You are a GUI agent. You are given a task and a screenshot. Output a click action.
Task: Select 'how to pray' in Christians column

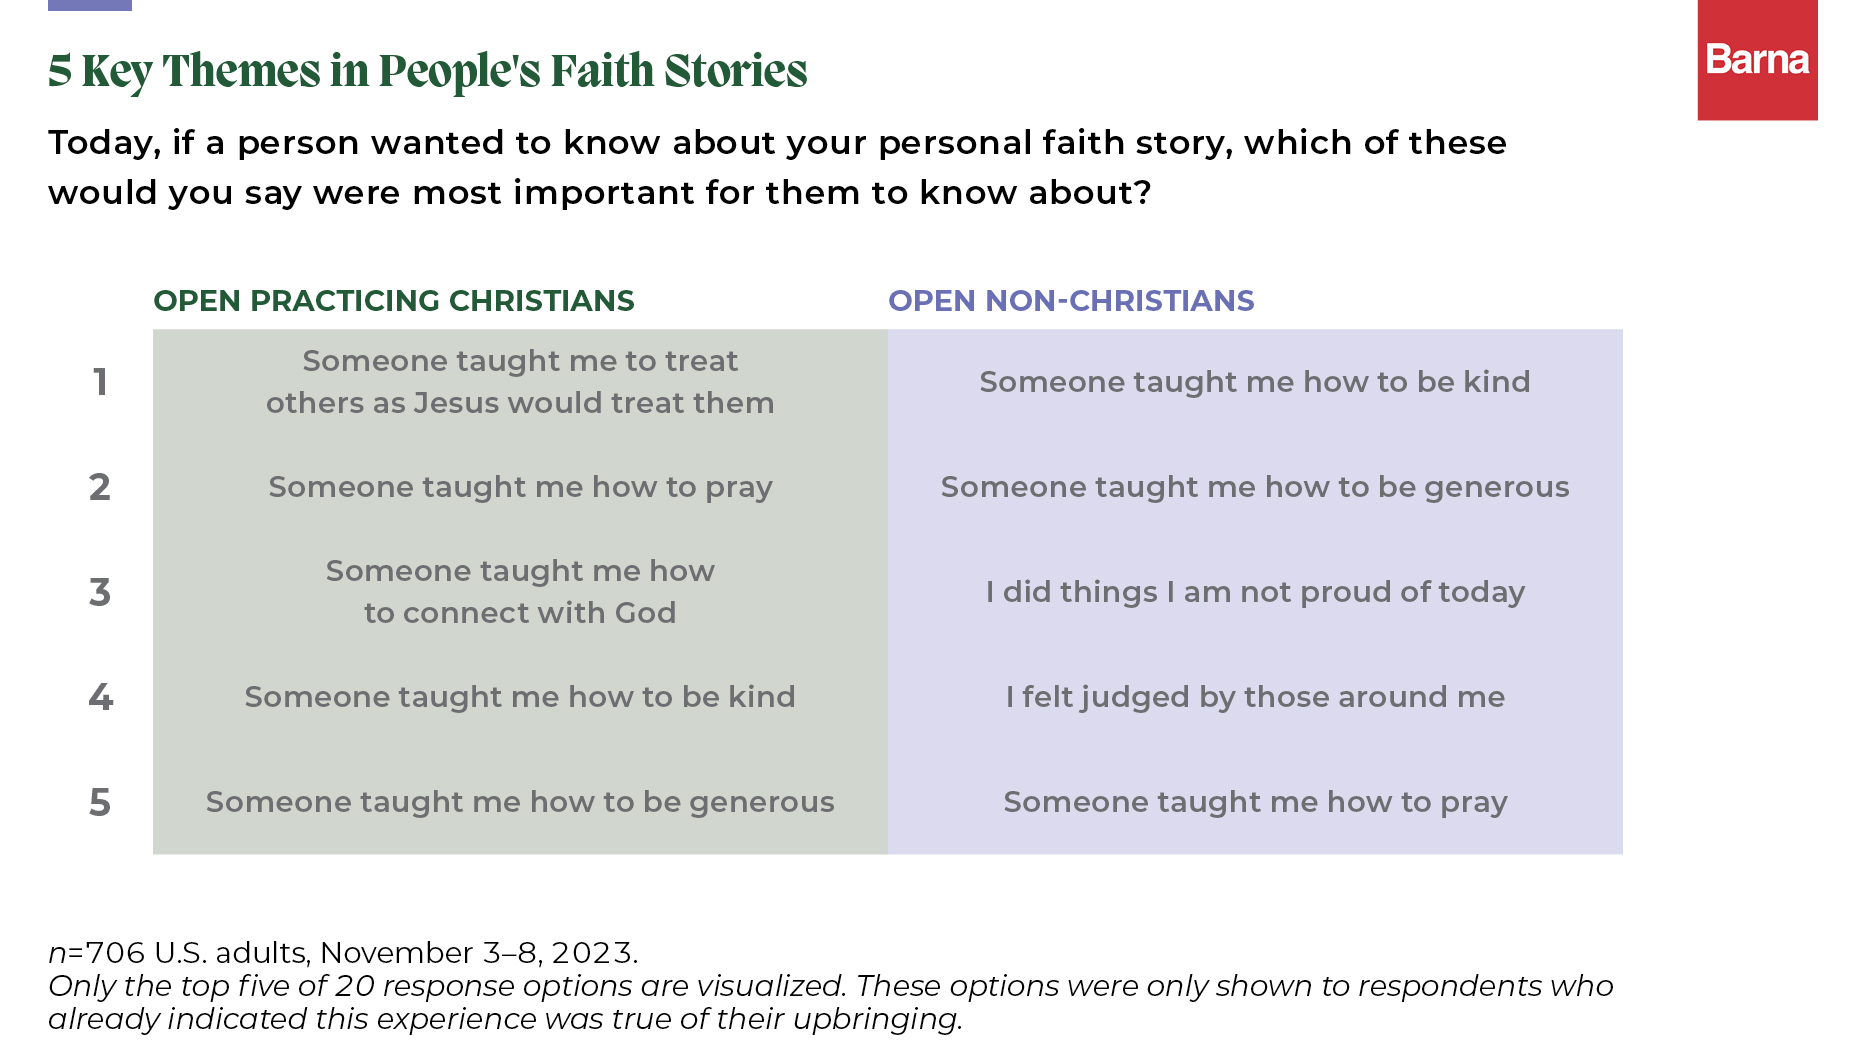(x=520, y=487)
